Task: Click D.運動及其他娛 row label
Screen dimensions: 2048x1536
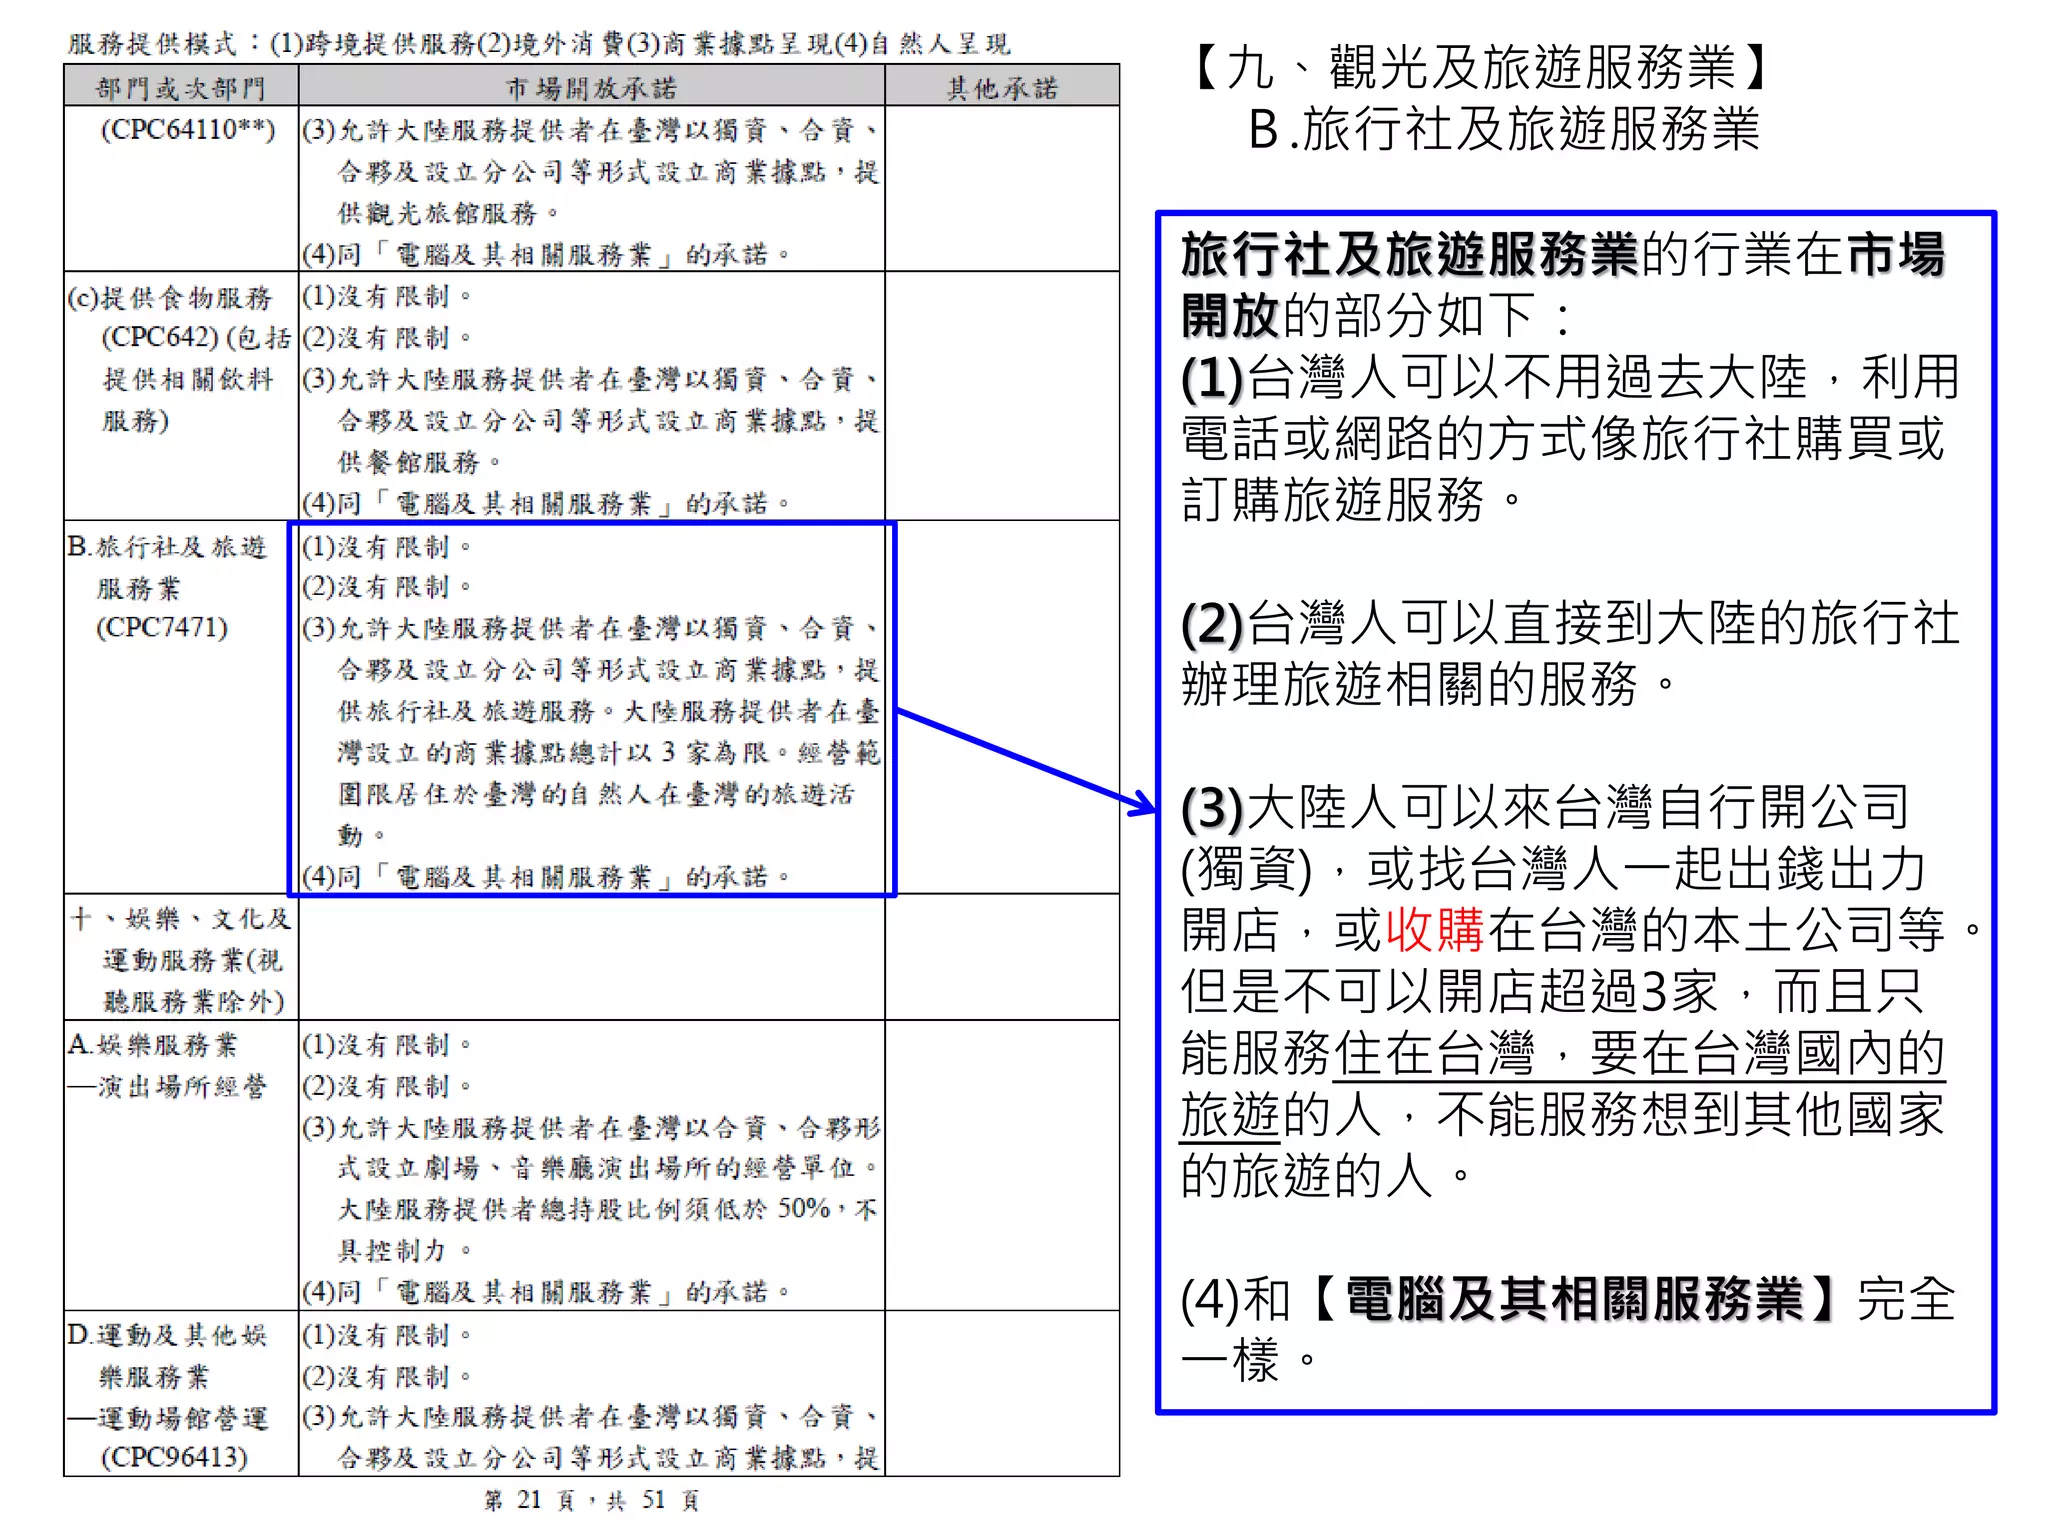Action: [167, 1335]
